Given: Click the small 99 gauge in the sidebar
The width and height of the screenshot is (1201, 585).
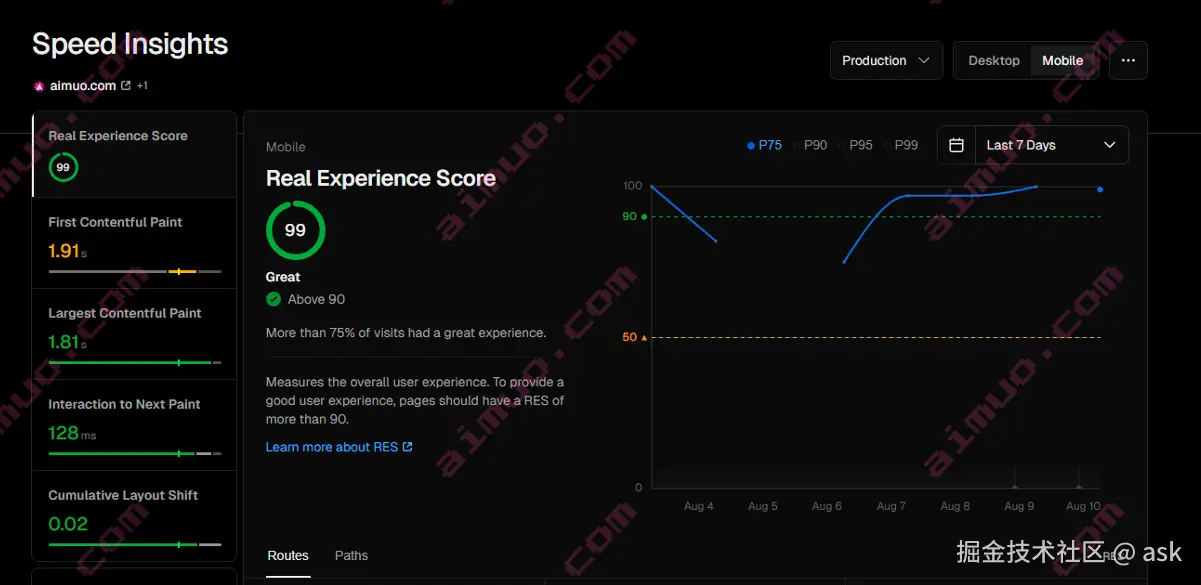Looking at the screenshot, I should click(63, 167).
